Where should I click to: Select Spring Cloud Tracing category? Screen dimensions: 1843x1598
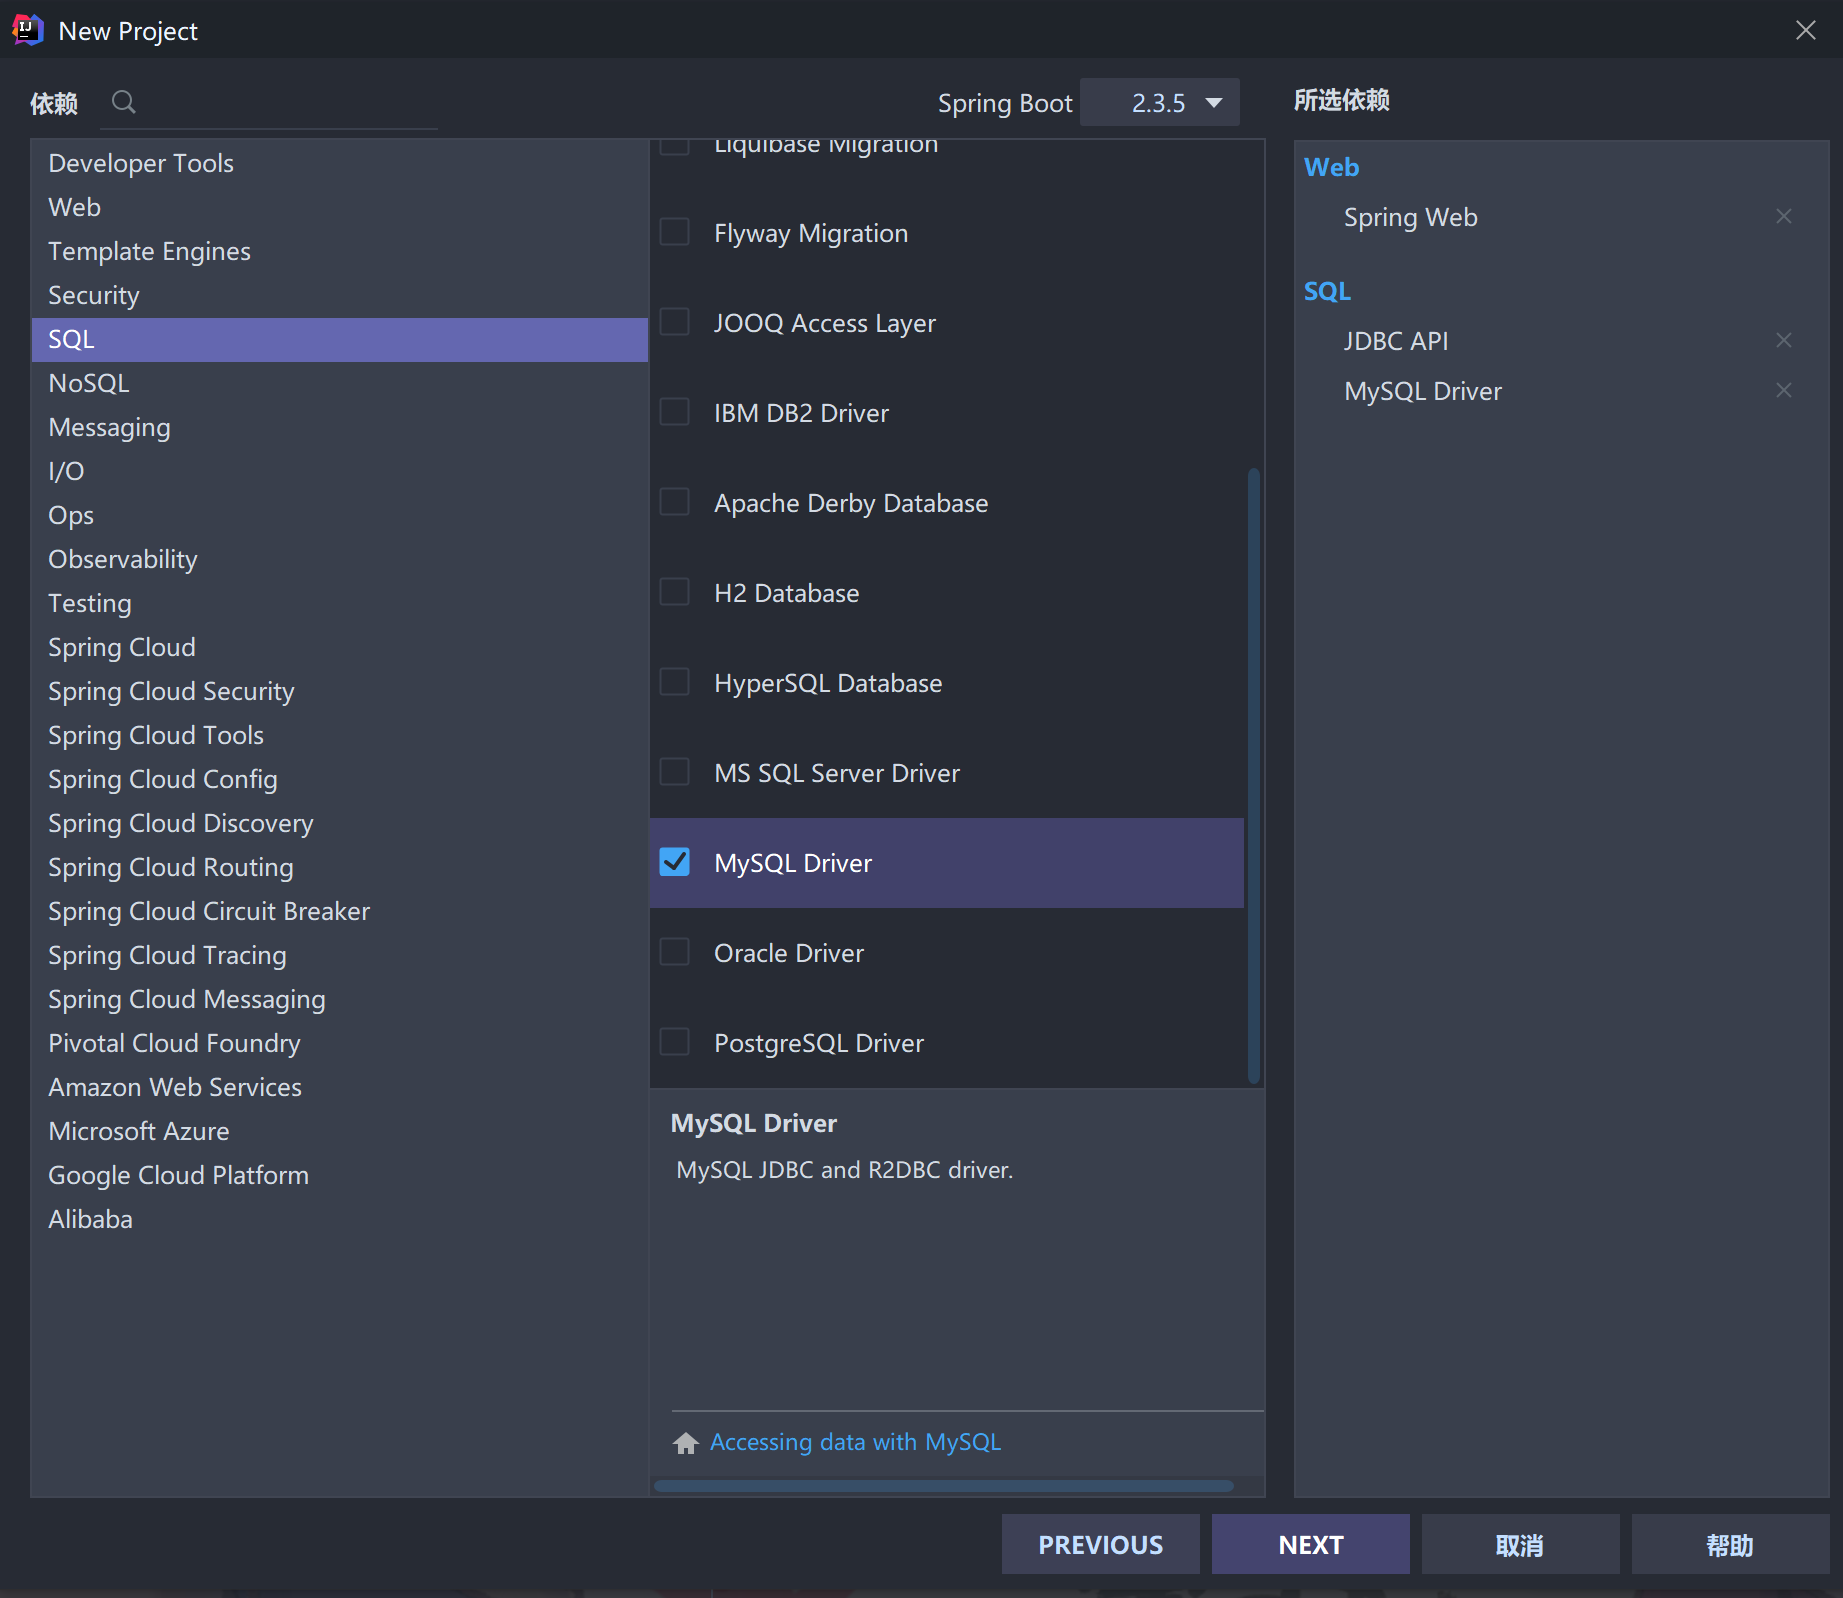coord(340,955)
